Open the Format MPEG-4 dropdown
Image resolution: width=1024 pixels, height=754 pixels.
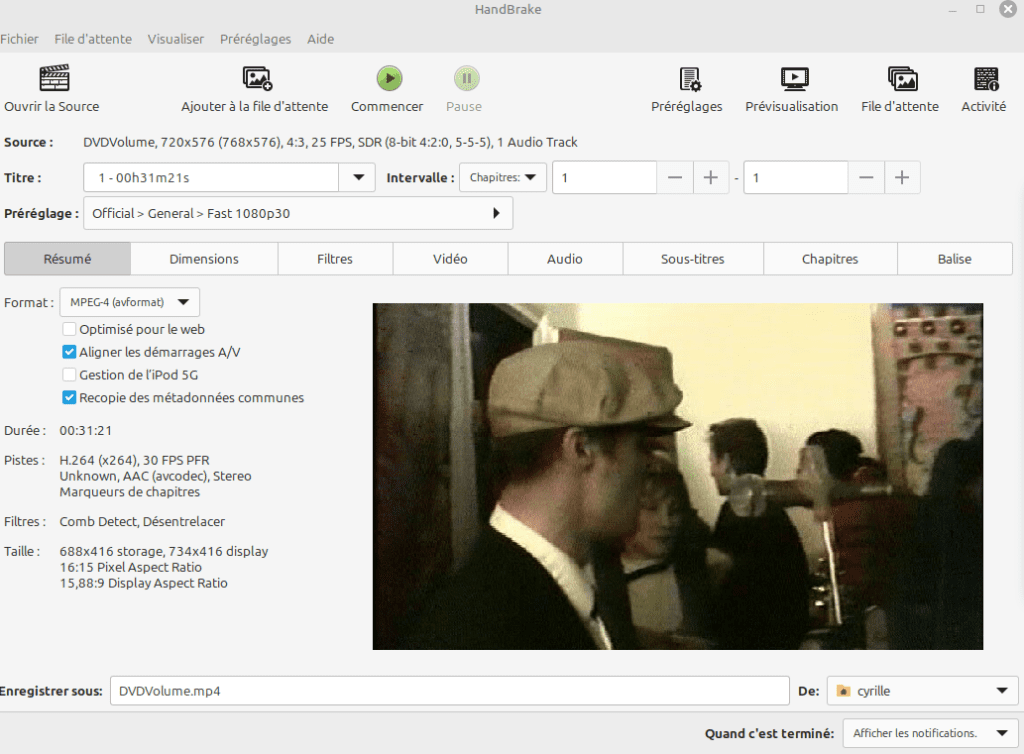(x=130, y=302)
